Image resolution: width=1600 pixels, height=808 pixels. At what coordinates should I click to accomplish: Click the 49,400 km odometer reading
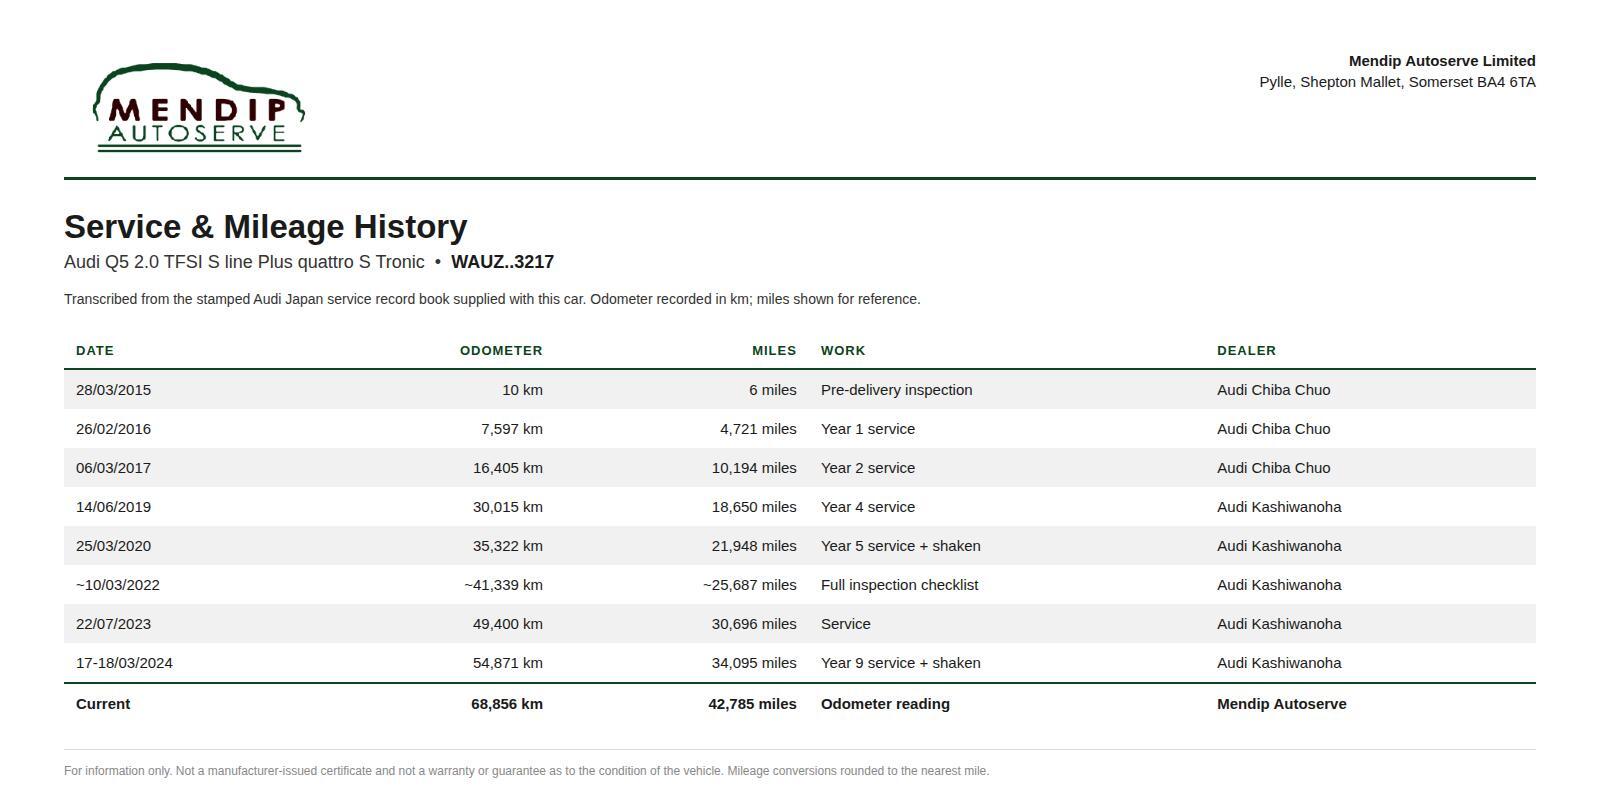click(x=508, y=624)
